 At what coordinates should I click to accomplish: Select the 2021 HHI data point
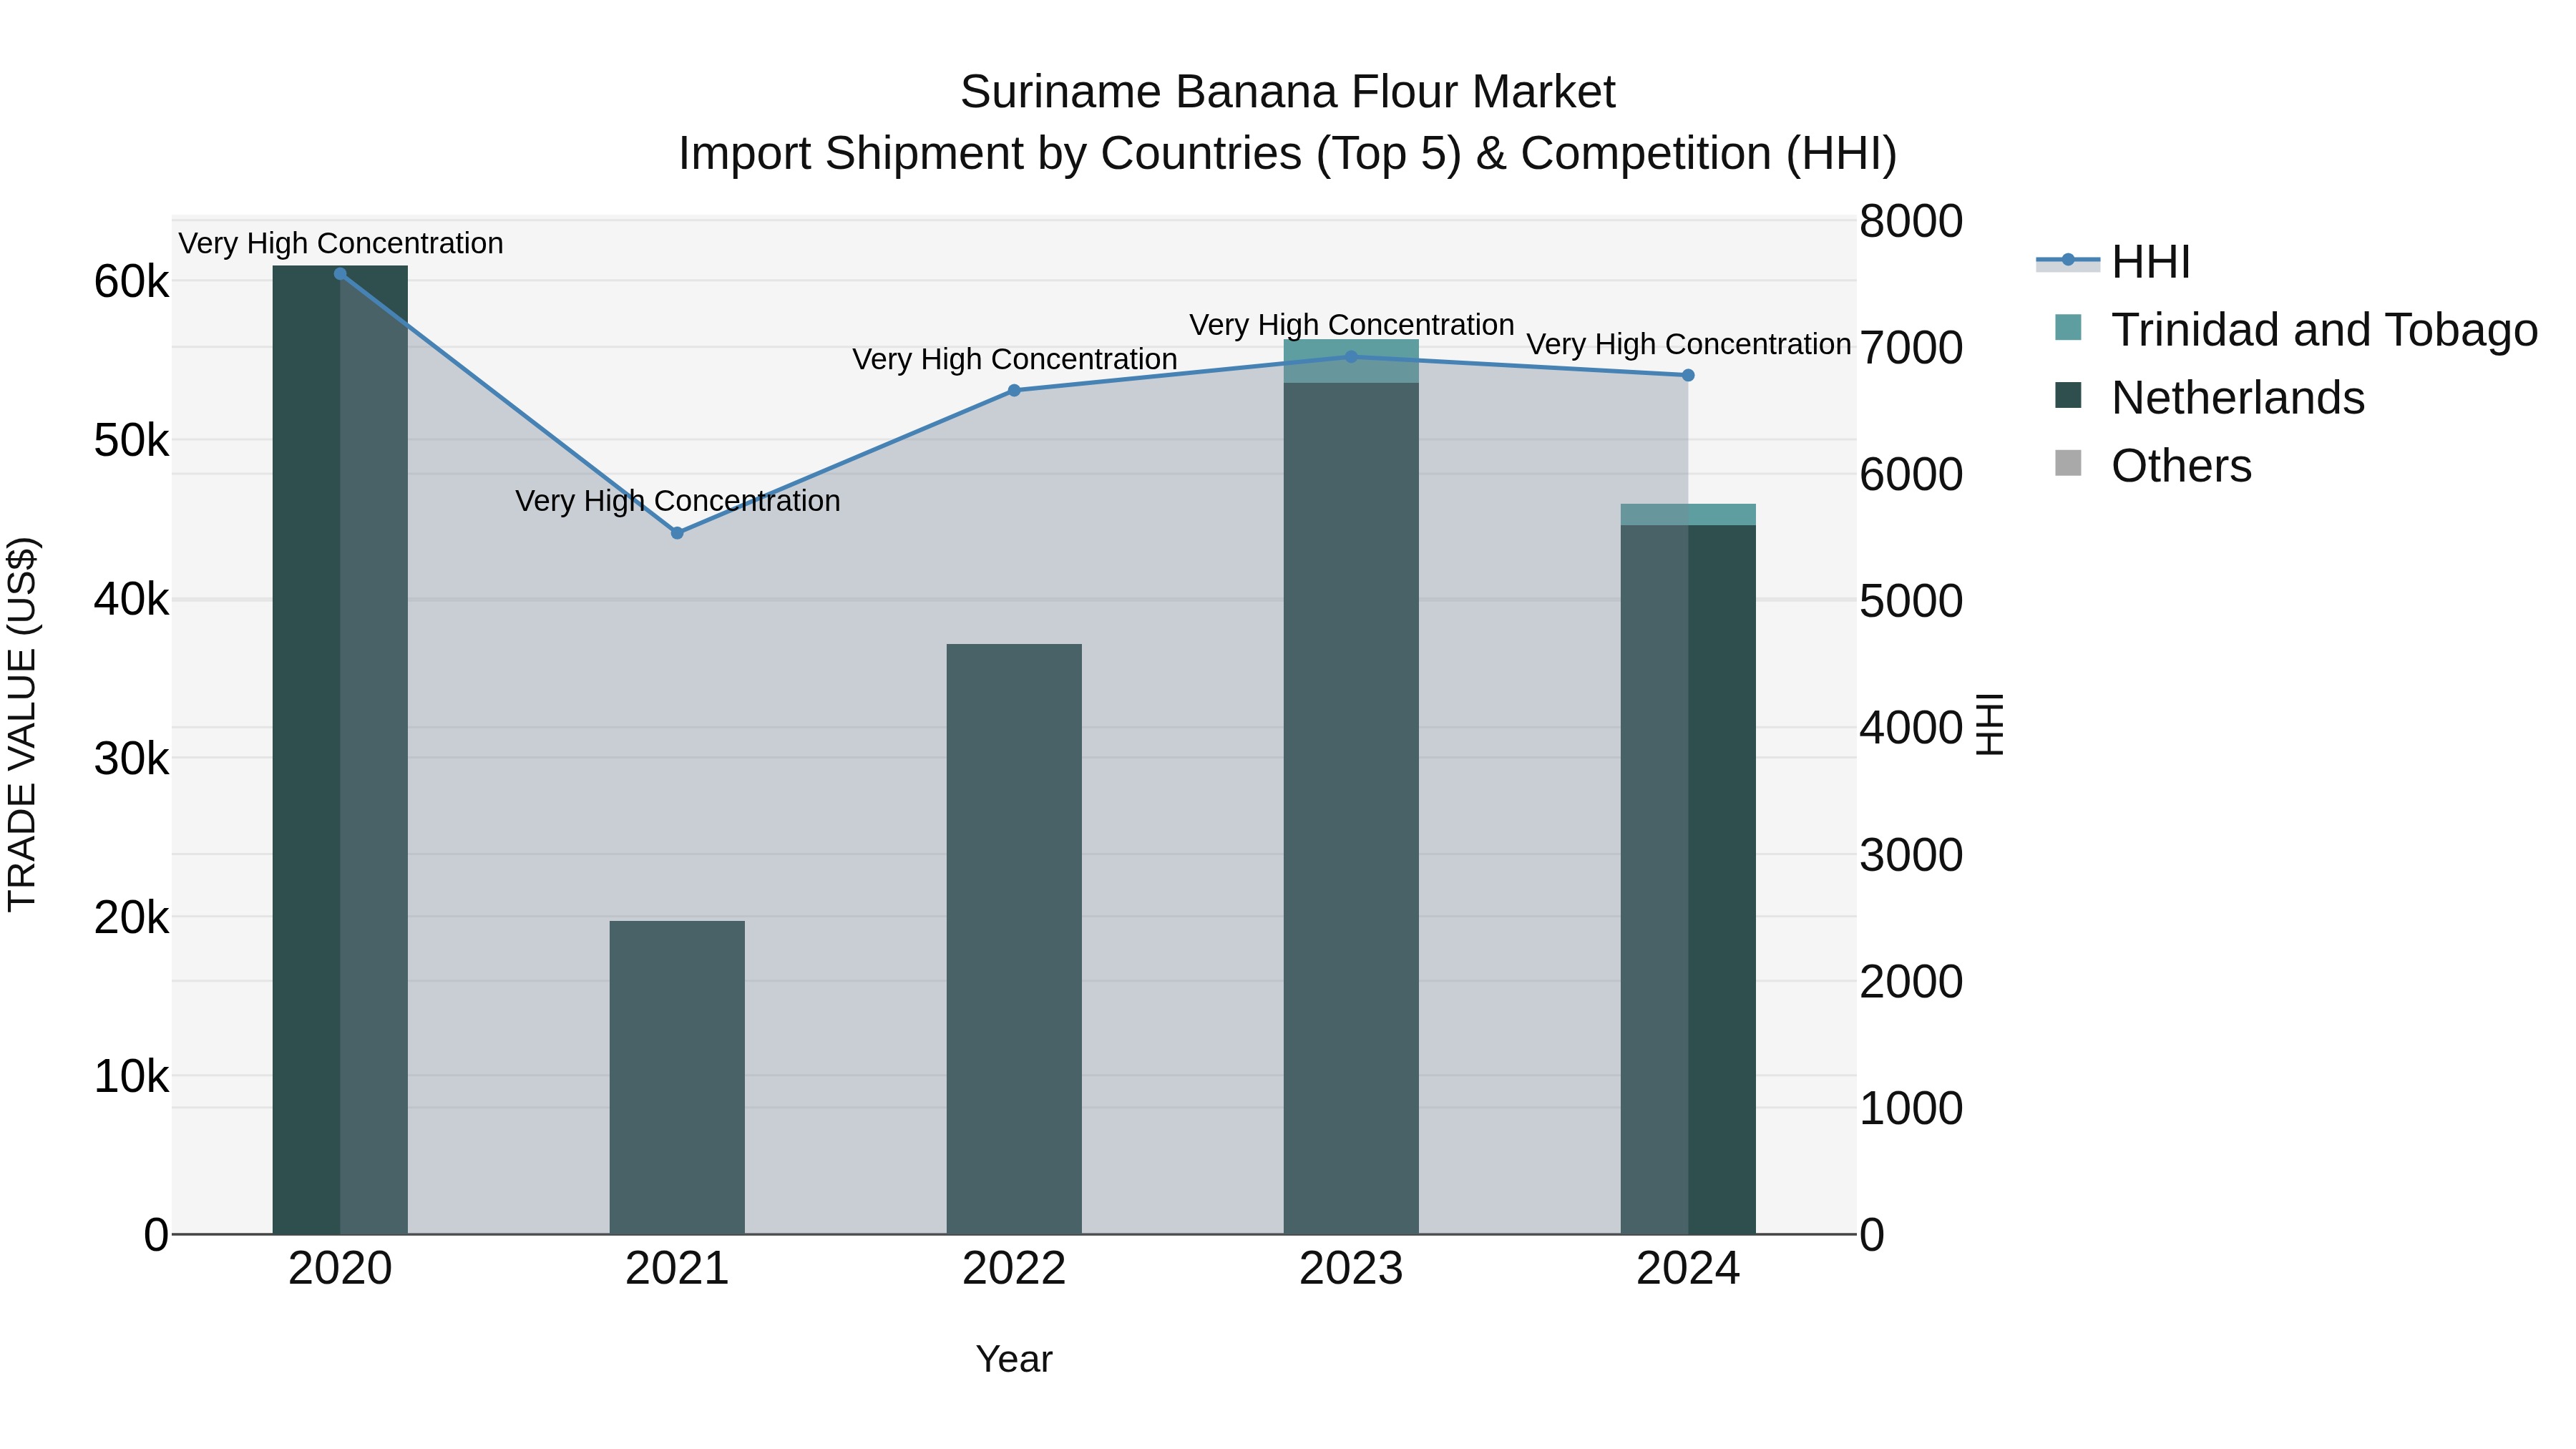(x=677, y=533)
